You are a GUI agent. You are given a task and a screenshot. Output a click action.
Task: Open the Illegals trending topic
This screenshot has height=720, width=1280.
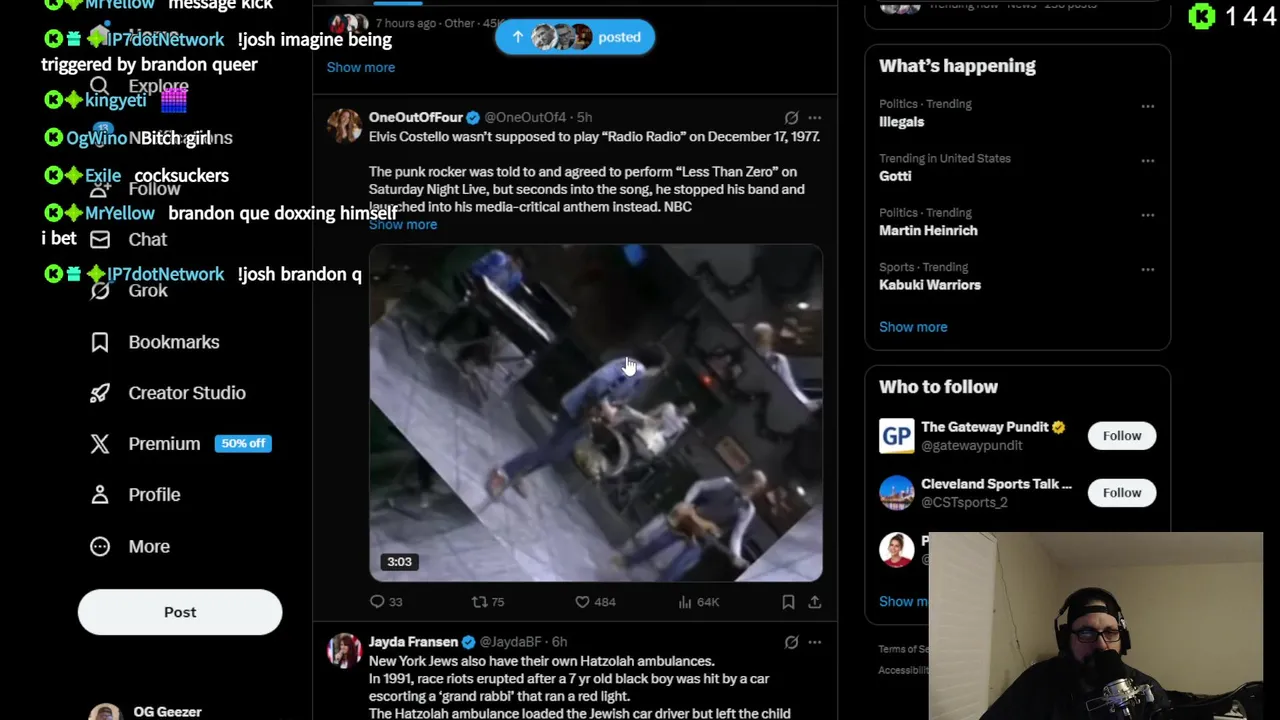[x=902, y=122]
